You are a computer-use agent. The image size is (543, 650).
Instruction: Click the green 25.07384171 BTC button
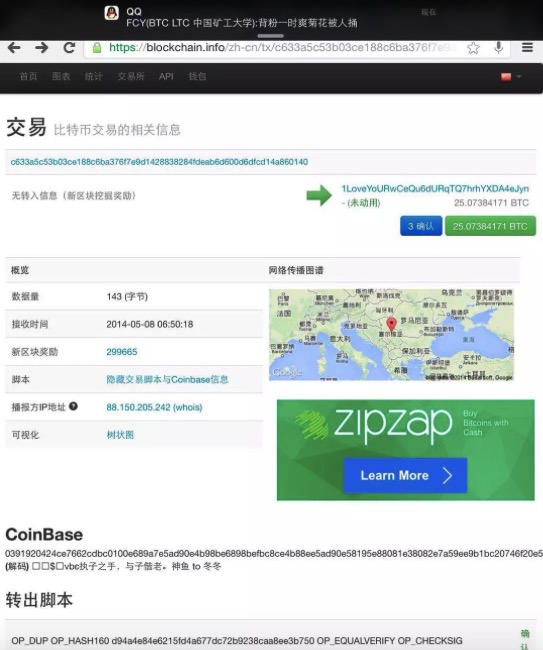pos(490,226)
